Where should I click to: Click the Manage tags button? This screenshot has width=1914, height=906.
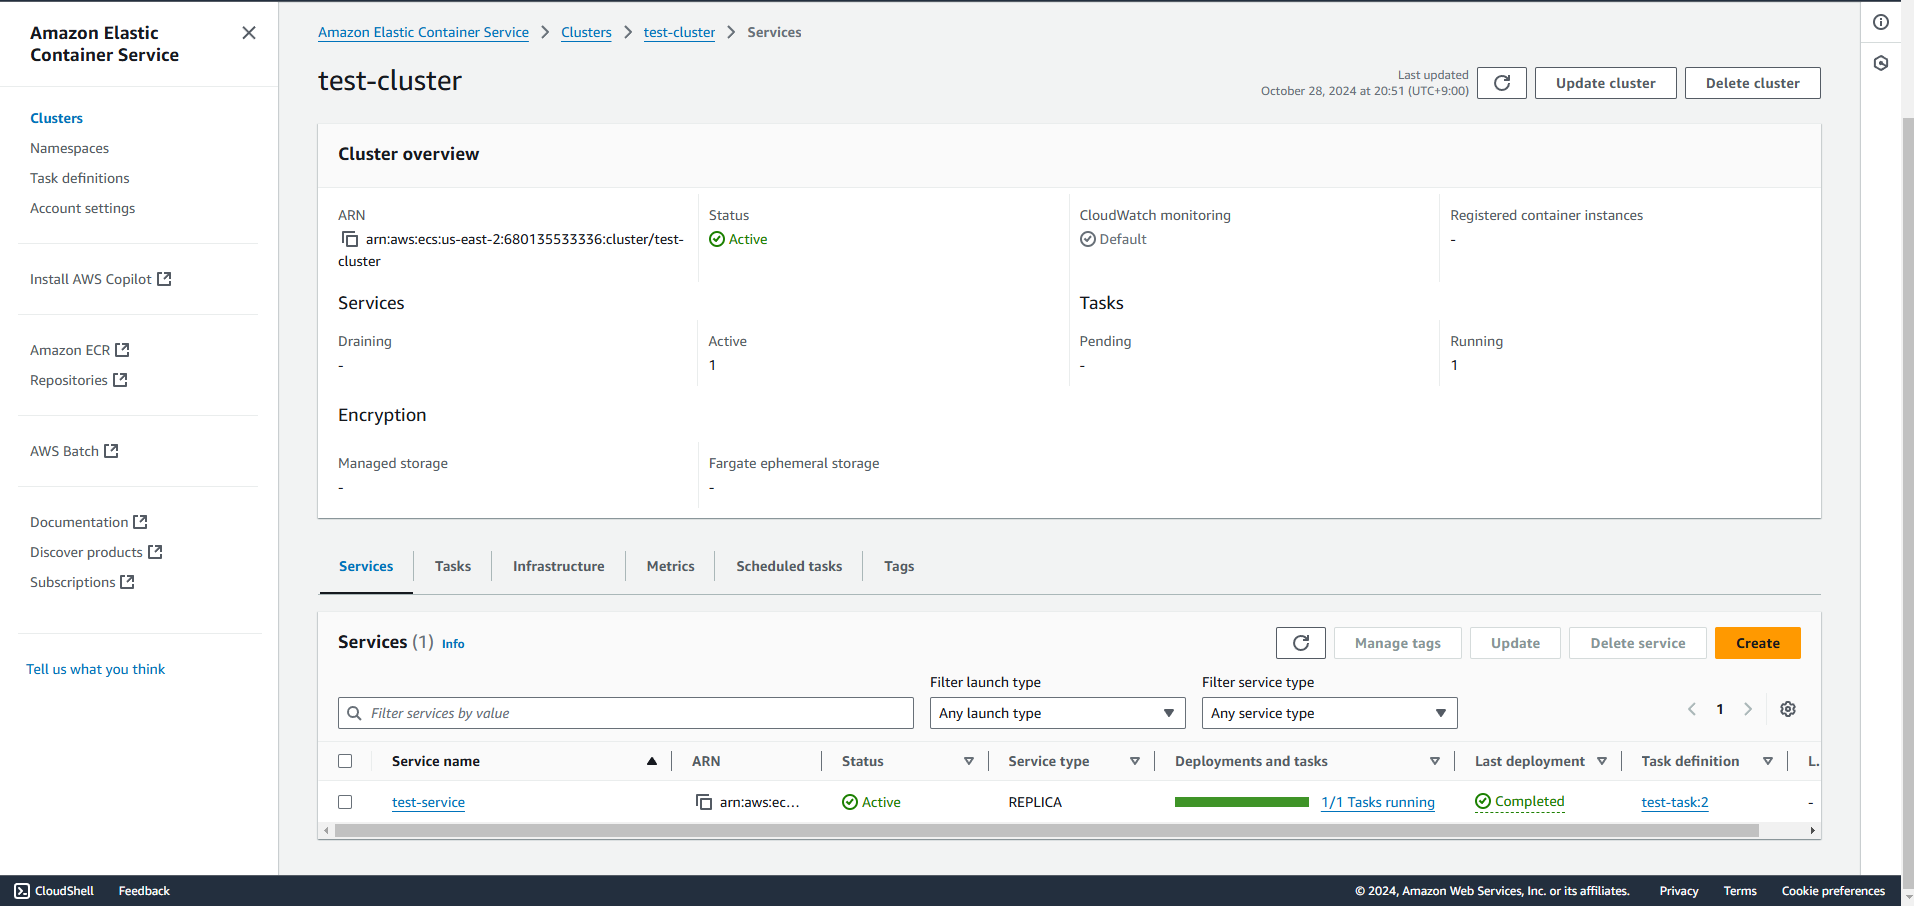(1398, 643)
